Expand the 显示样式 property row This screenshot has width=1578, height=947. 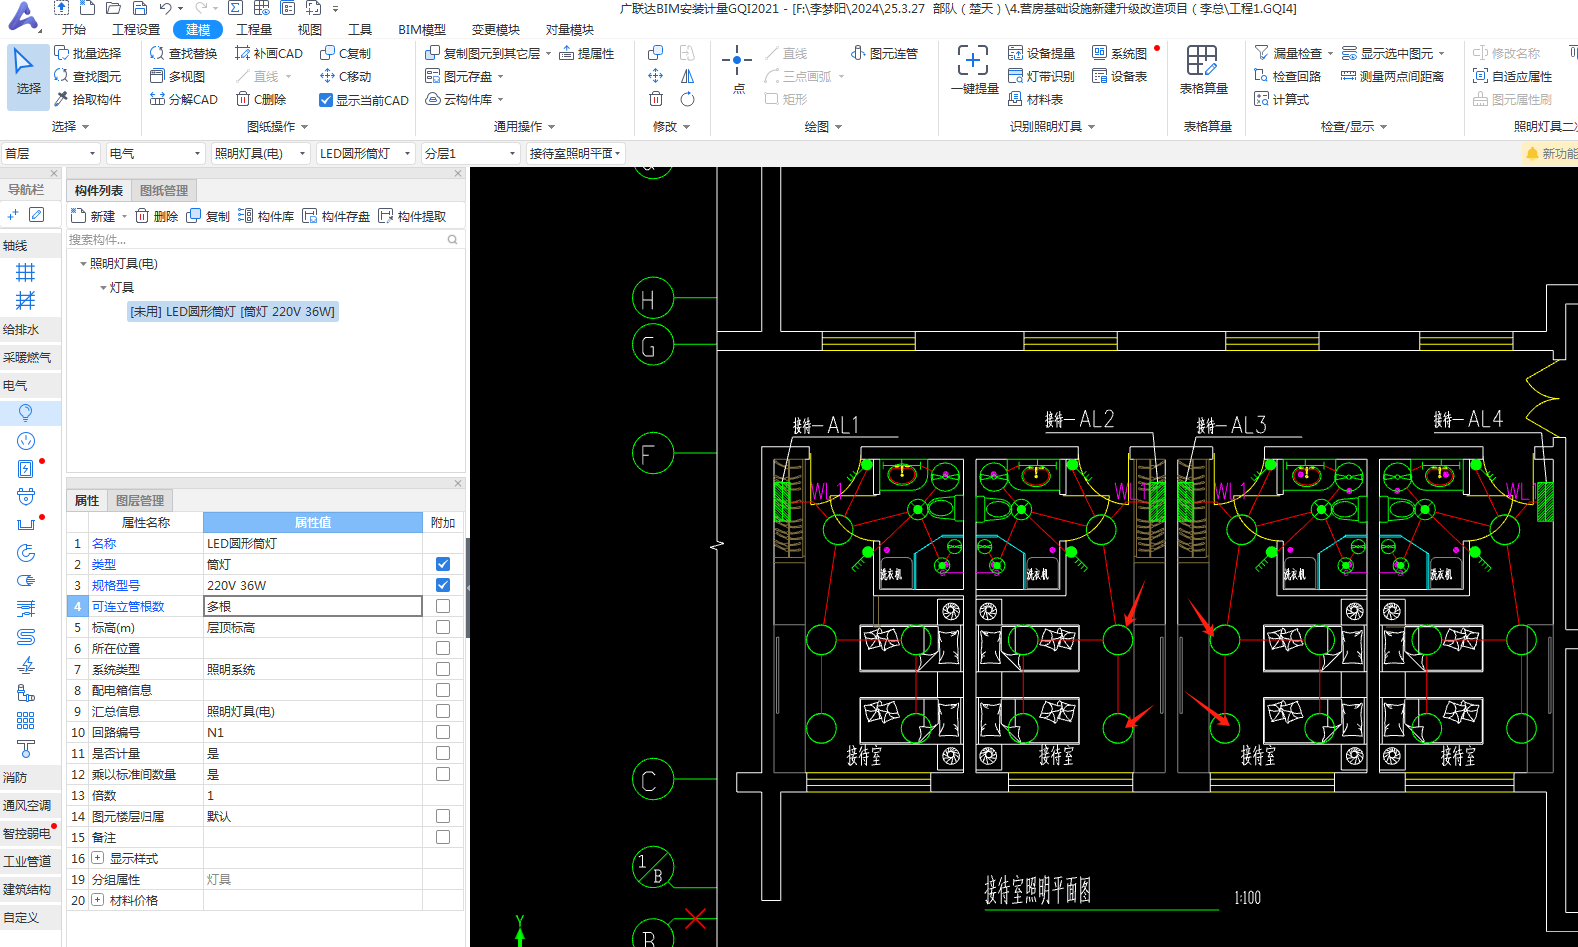pos(97,858)
